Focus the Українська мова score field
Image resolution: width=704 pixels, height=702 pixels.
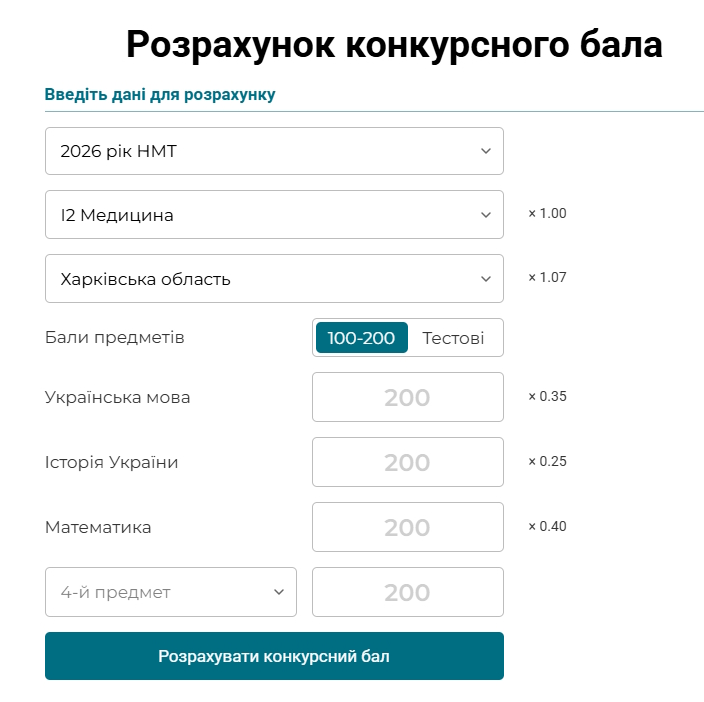click(407, 397)
